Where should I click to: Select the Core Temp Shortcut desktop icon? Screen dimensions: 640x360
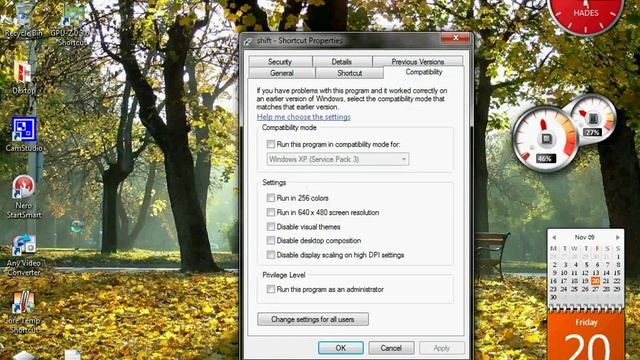(22, 312)
